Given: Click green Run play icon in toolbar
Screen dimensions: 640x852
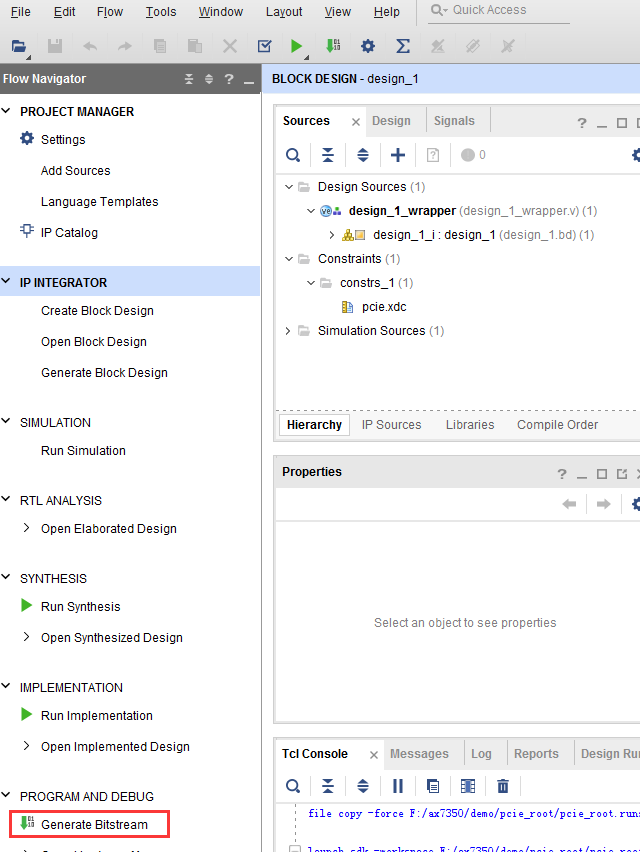Looking at the screenshot, I should pos(296,46).
